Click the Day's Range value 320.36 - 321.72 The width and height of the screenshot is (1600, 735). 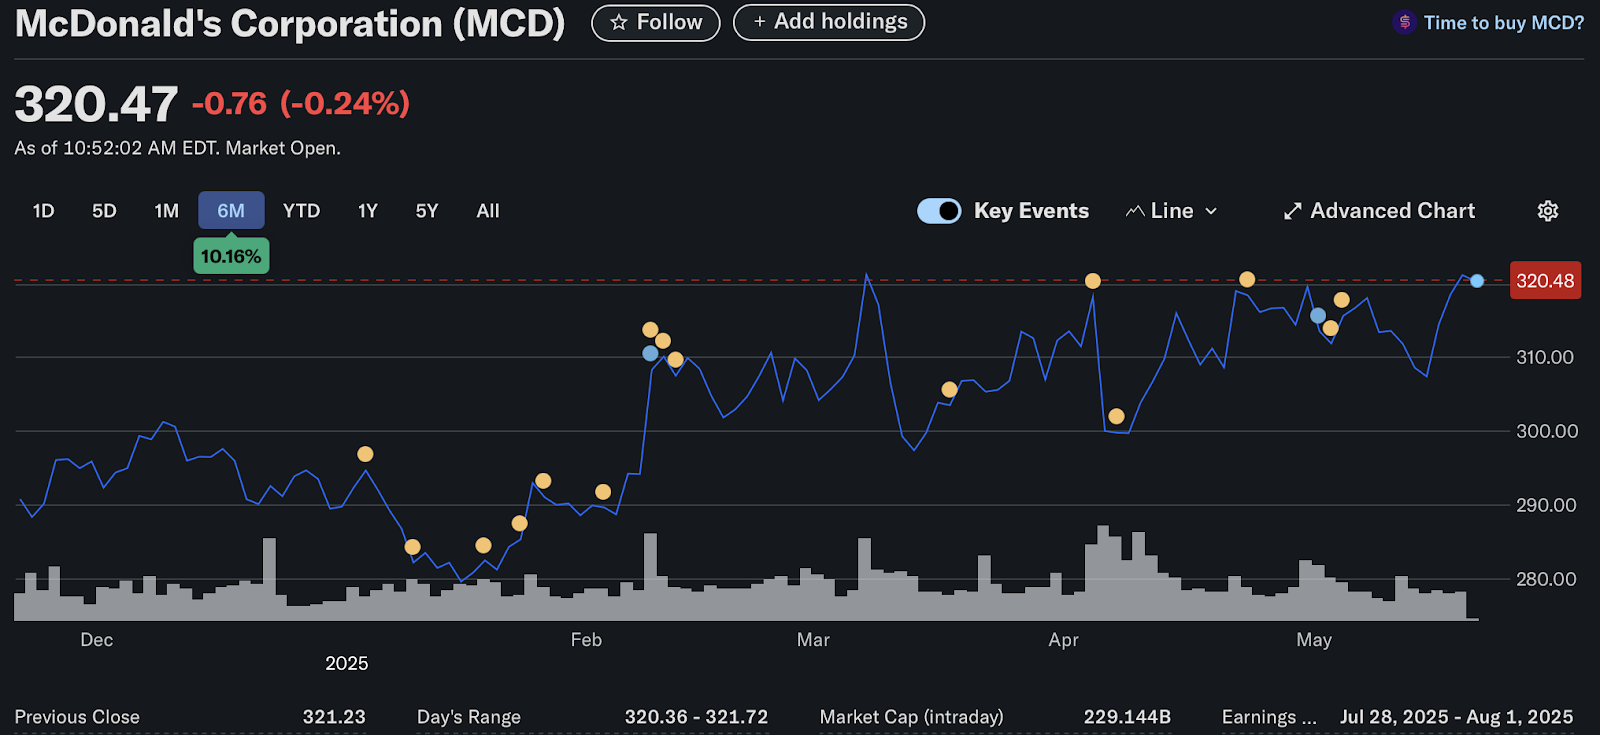point(696,717)
